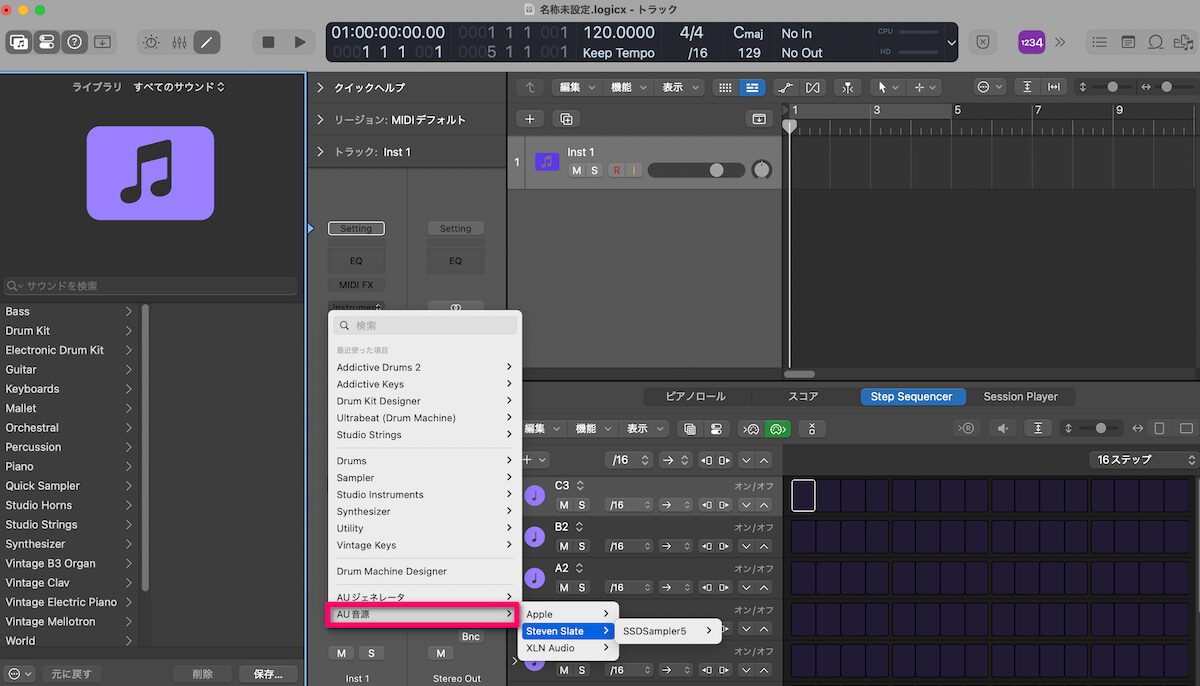Mute the Inst 1 track
1200x686 pixels.
(x=576, y=170)
